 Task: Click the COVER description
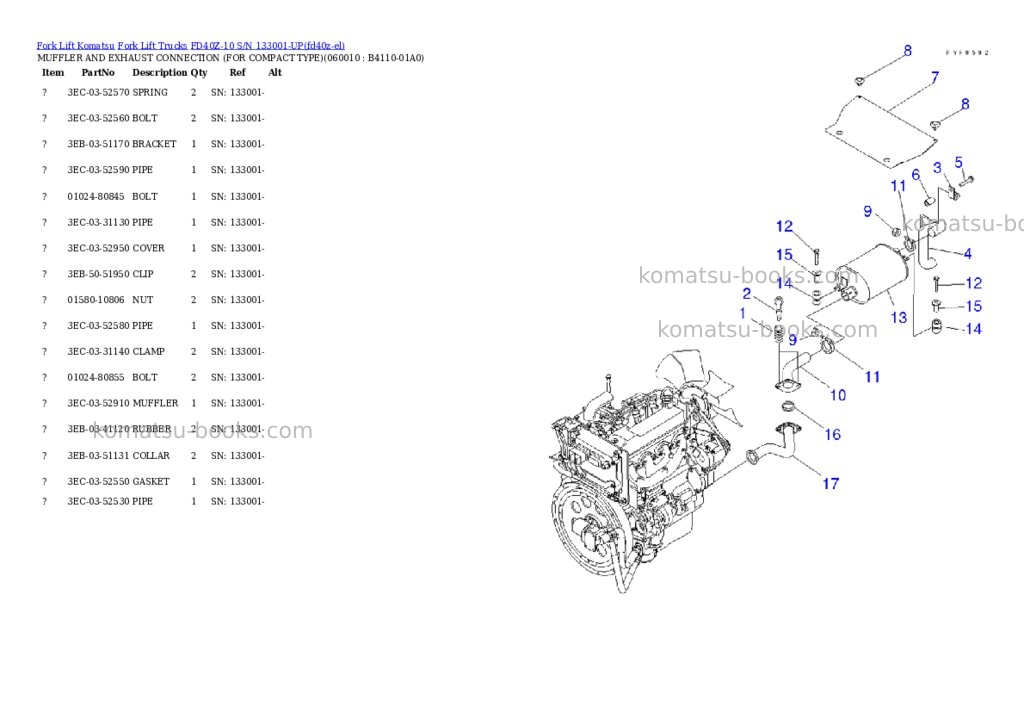point(148,248)
